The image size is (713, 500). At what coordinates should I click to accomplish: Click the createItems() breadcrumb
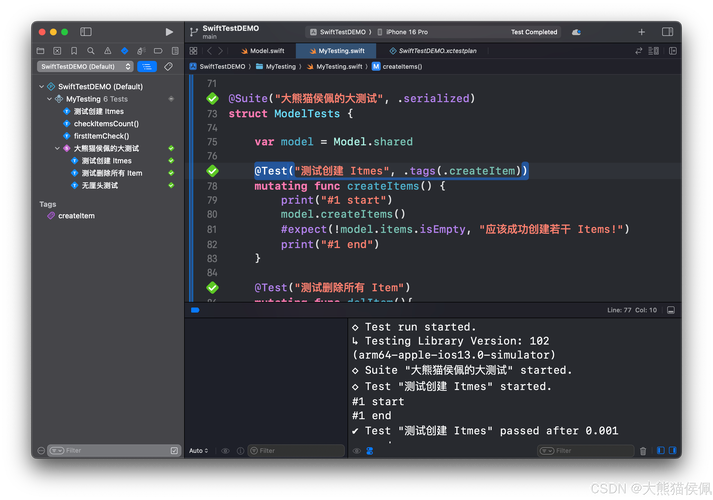[x=397, y=67]
